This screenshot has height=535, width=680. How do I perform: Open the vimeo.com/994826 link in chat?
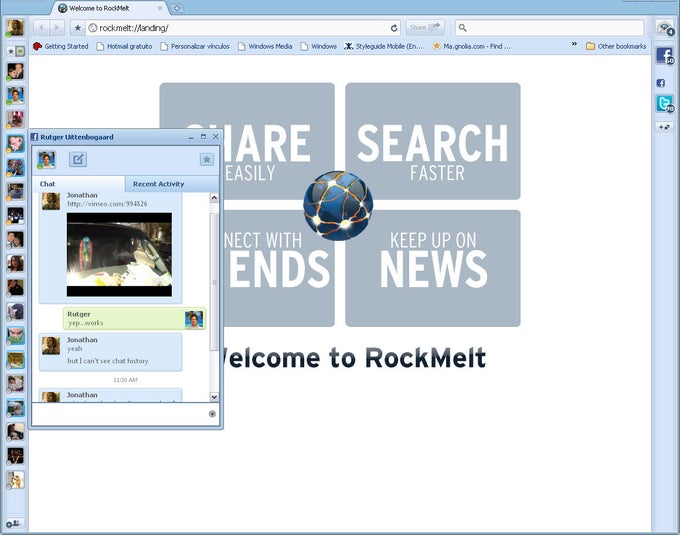107,204
